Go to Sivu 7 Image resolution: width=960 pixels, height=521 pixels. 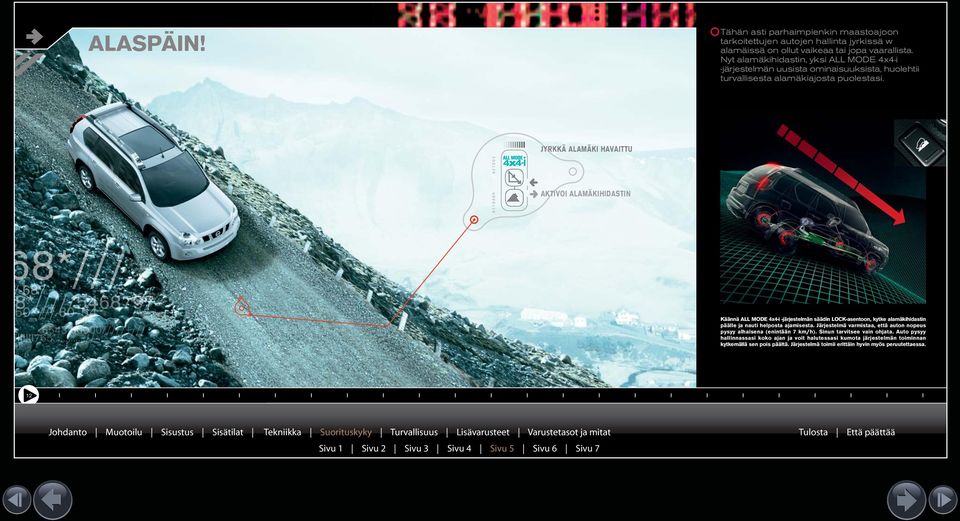tap(587, 449)
